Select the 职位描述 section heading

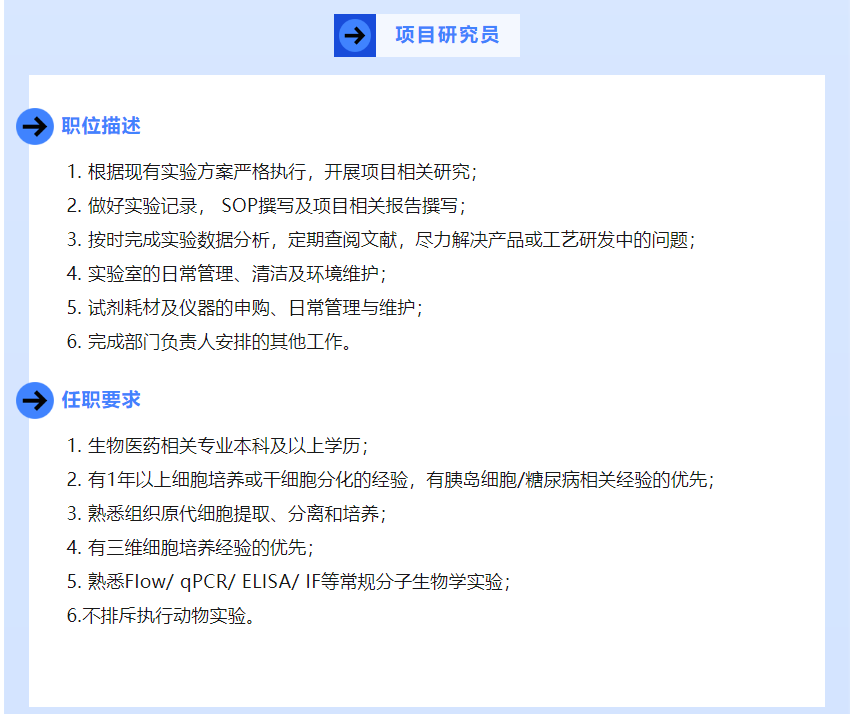coord(101,126)
